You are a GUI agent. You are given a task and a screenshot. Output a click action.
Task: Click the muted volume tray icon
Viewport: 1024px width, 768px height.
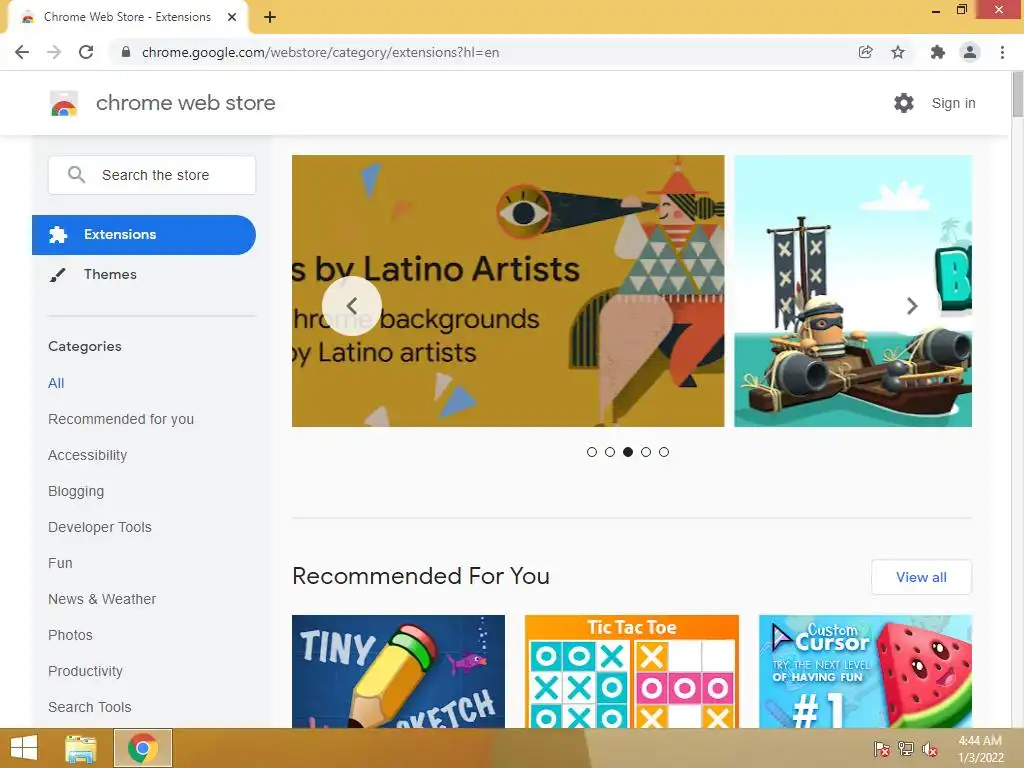(x=930, y=749)
